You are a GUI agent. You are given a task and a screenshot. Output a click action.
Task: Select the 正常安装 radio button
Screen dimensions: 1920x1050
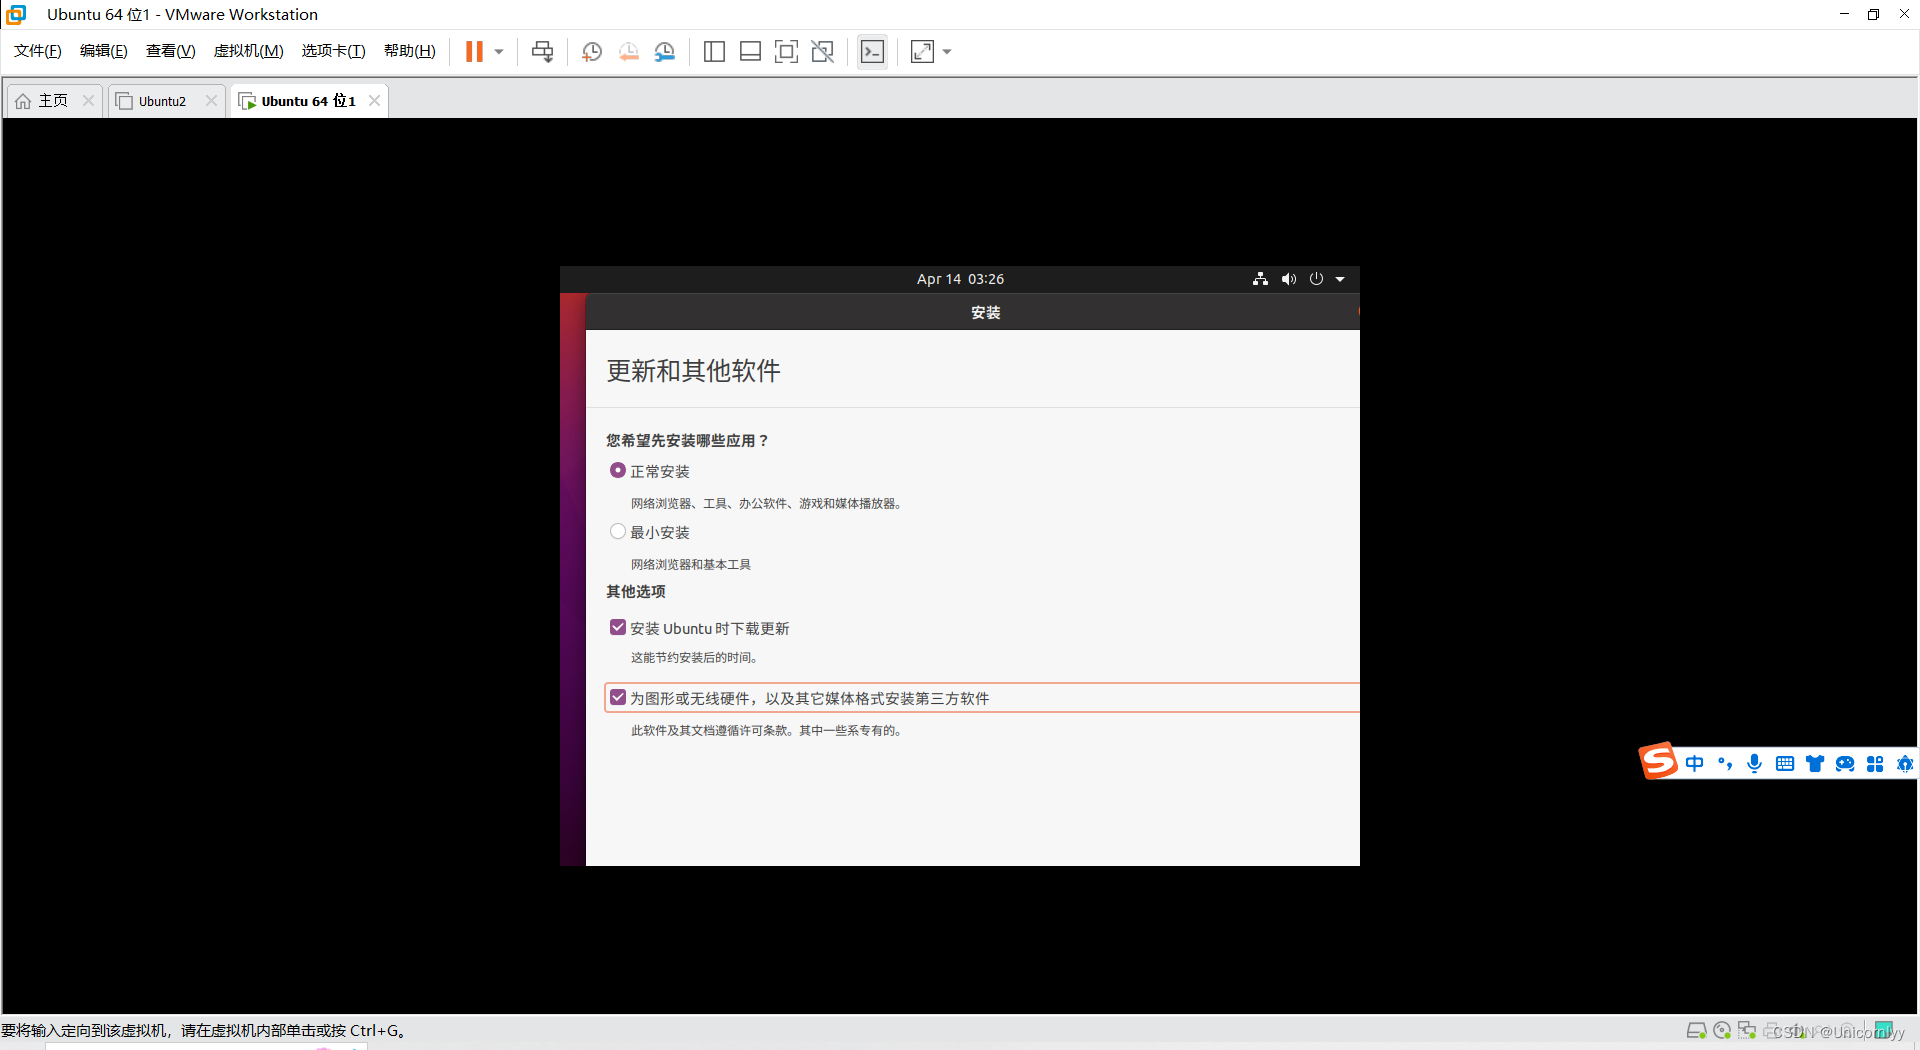click(x=618, y=470)
